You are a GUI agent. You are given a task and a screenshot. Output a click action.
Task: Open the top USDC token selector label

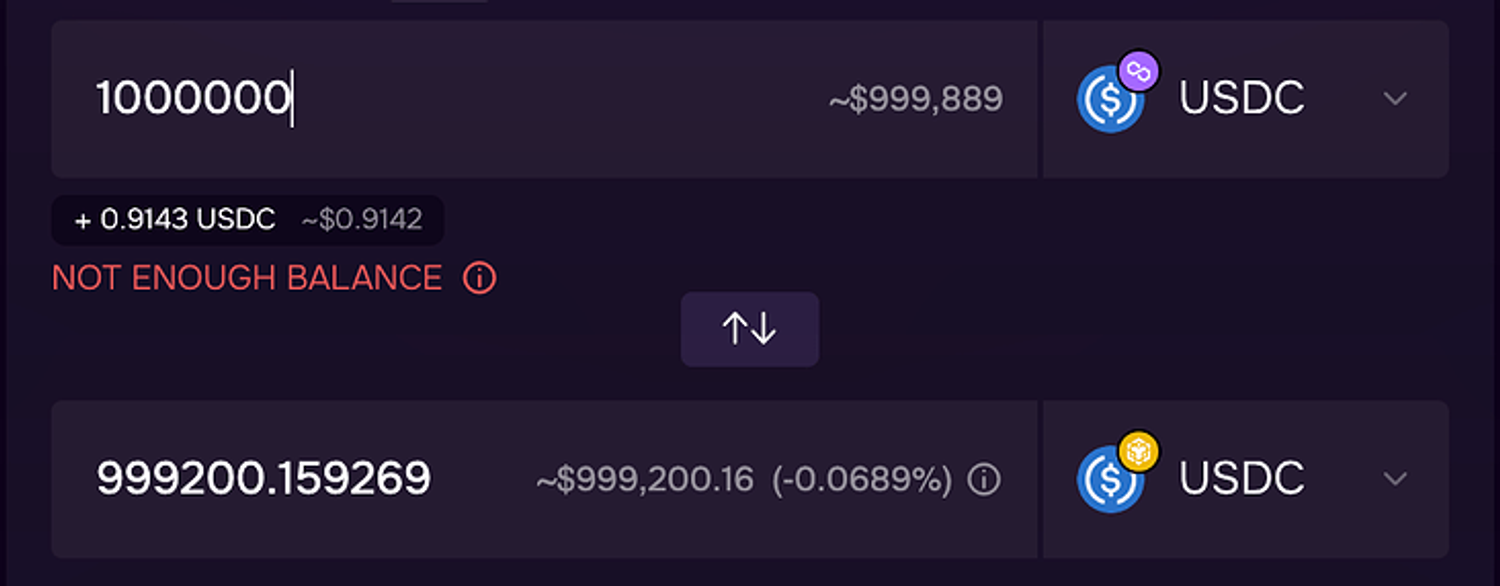tap(1241, 98)
